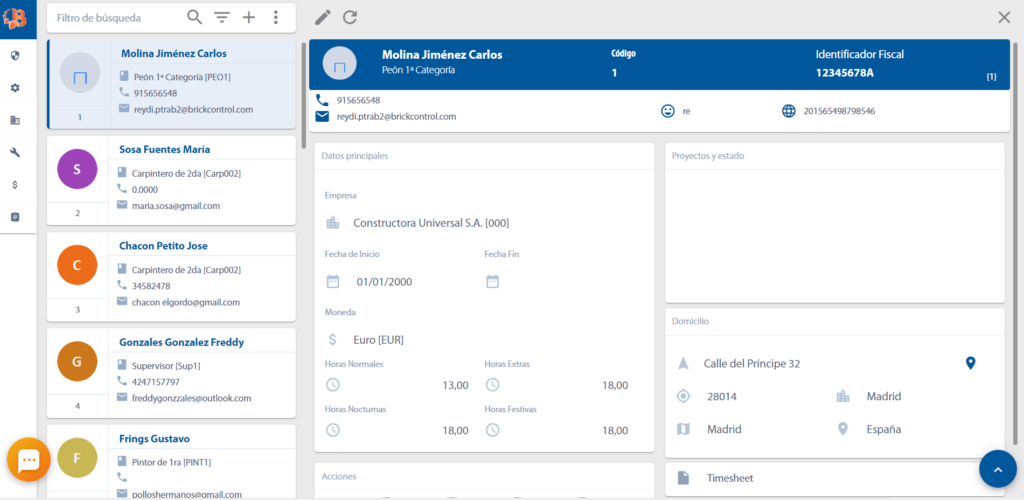1024x500 pixels.
Task: Click the pencil edit icon
Action: 322,17
